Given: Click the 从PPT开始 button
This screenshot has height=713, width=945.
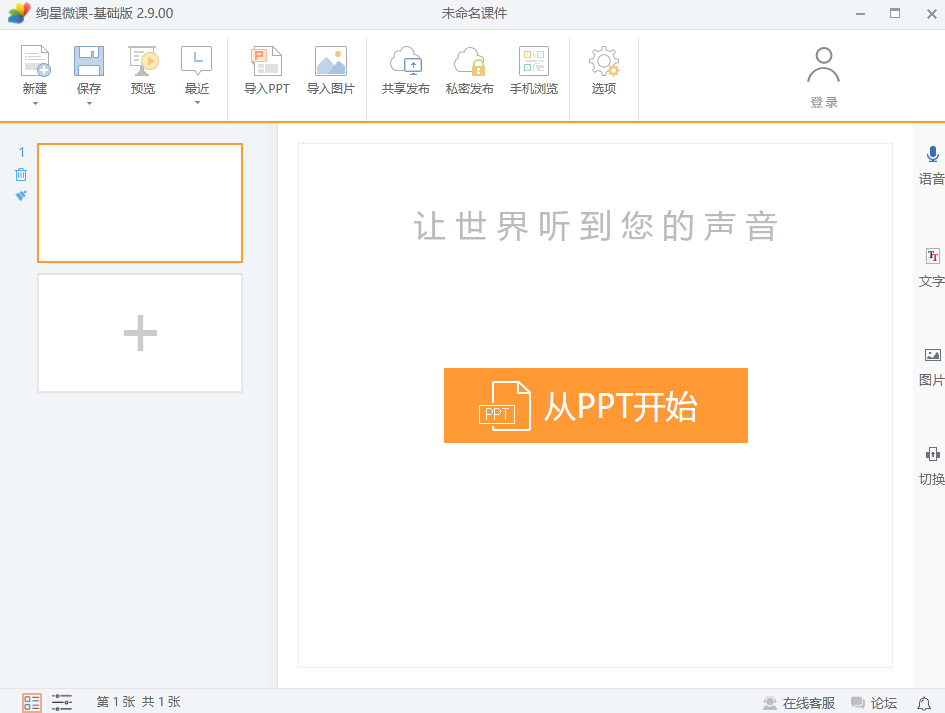Looking at the screenshot, I should coord(595,405).
